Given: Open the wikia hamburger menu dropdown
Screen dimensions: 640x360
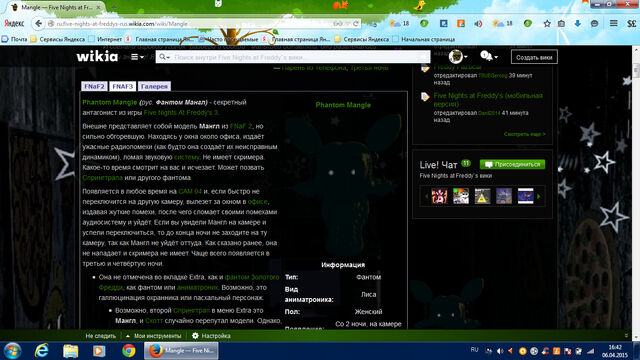Looking at the screenshot, I should tap(137, 57).
